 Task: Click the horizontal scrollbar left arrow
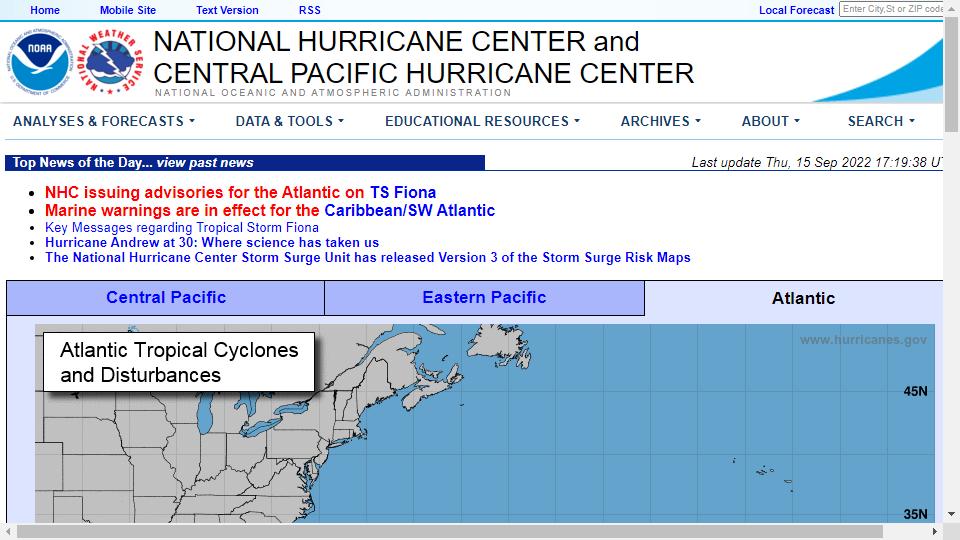pos(9,531)
